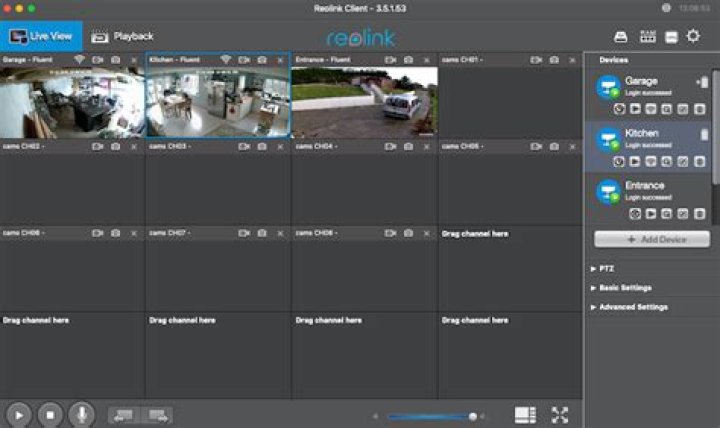Take a snapshot of the Kitchen feed
The height and width of the screenshot is (428, 720).
pyautogui.click(x=262, y=60)
